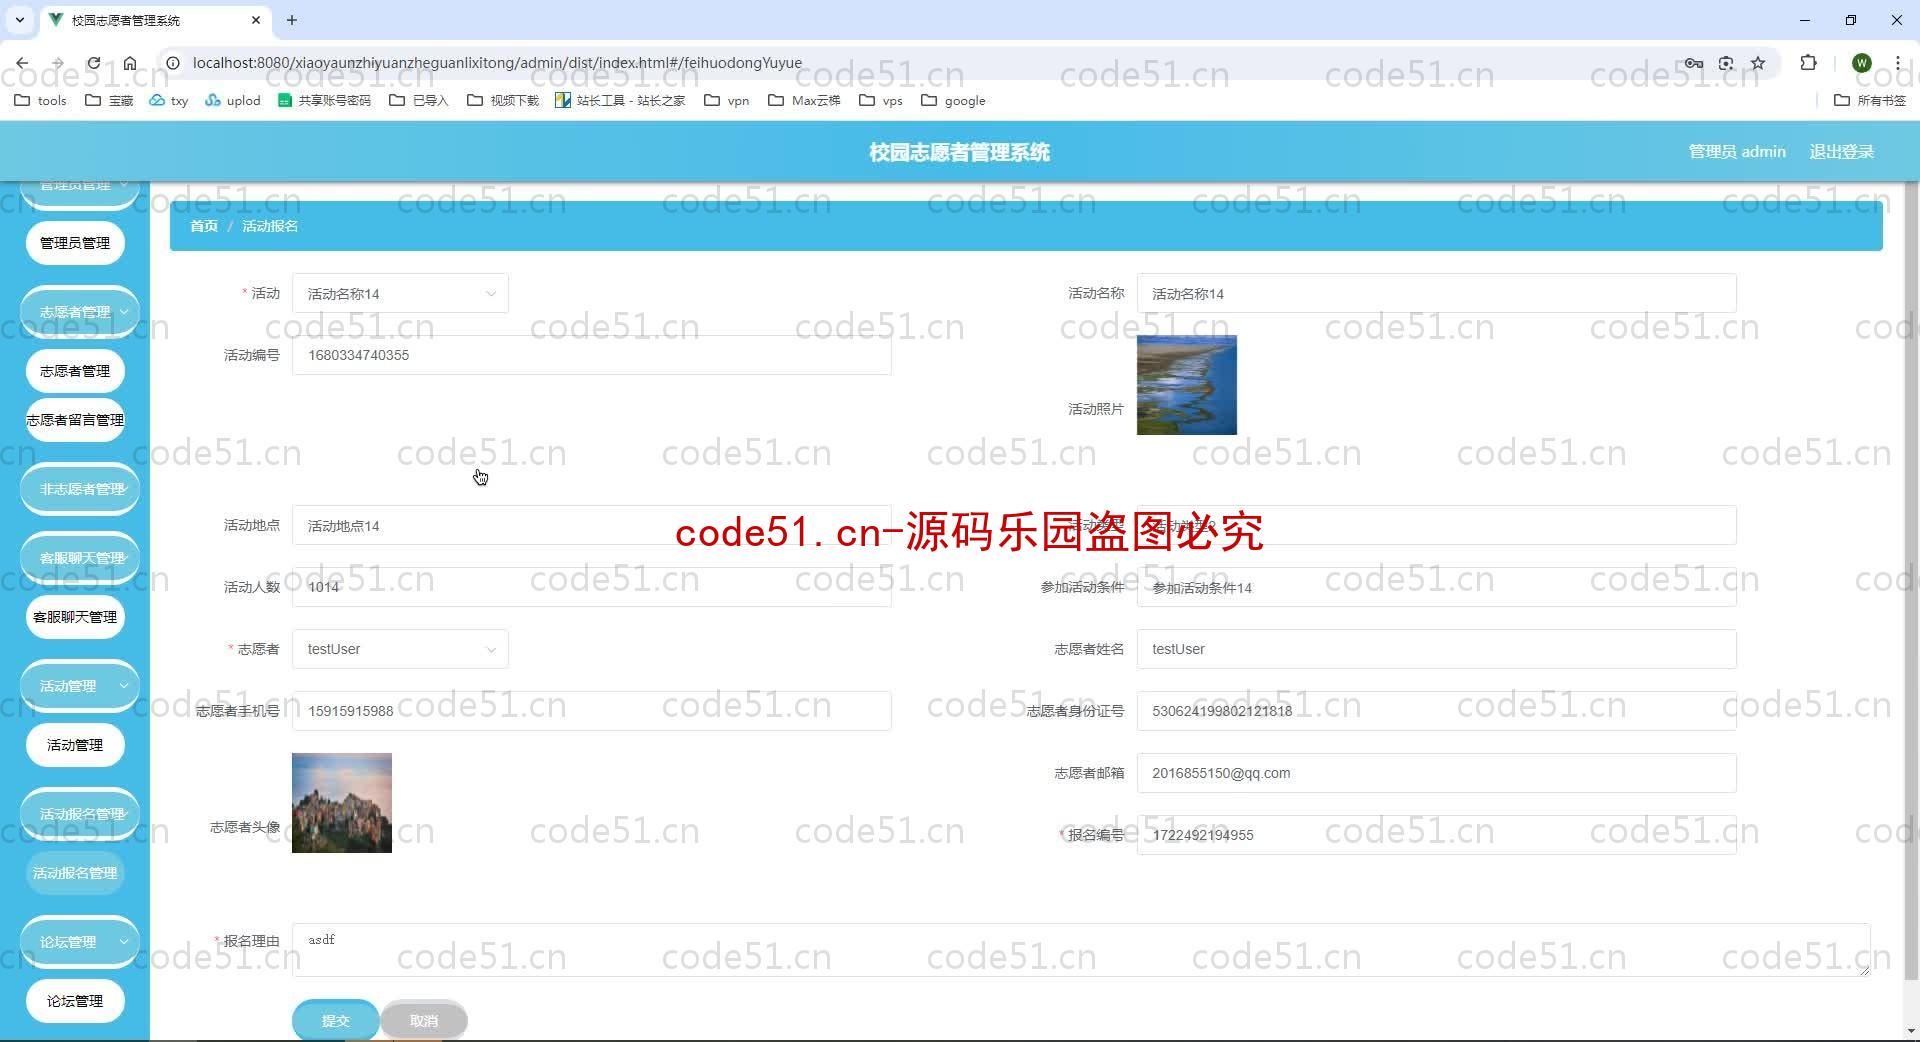Image resolution: width=1920 pixels, height=1042 pixels.
Task: Submit the form with 提交 button
Action: pyautogui.click(x=335, y=1020)
